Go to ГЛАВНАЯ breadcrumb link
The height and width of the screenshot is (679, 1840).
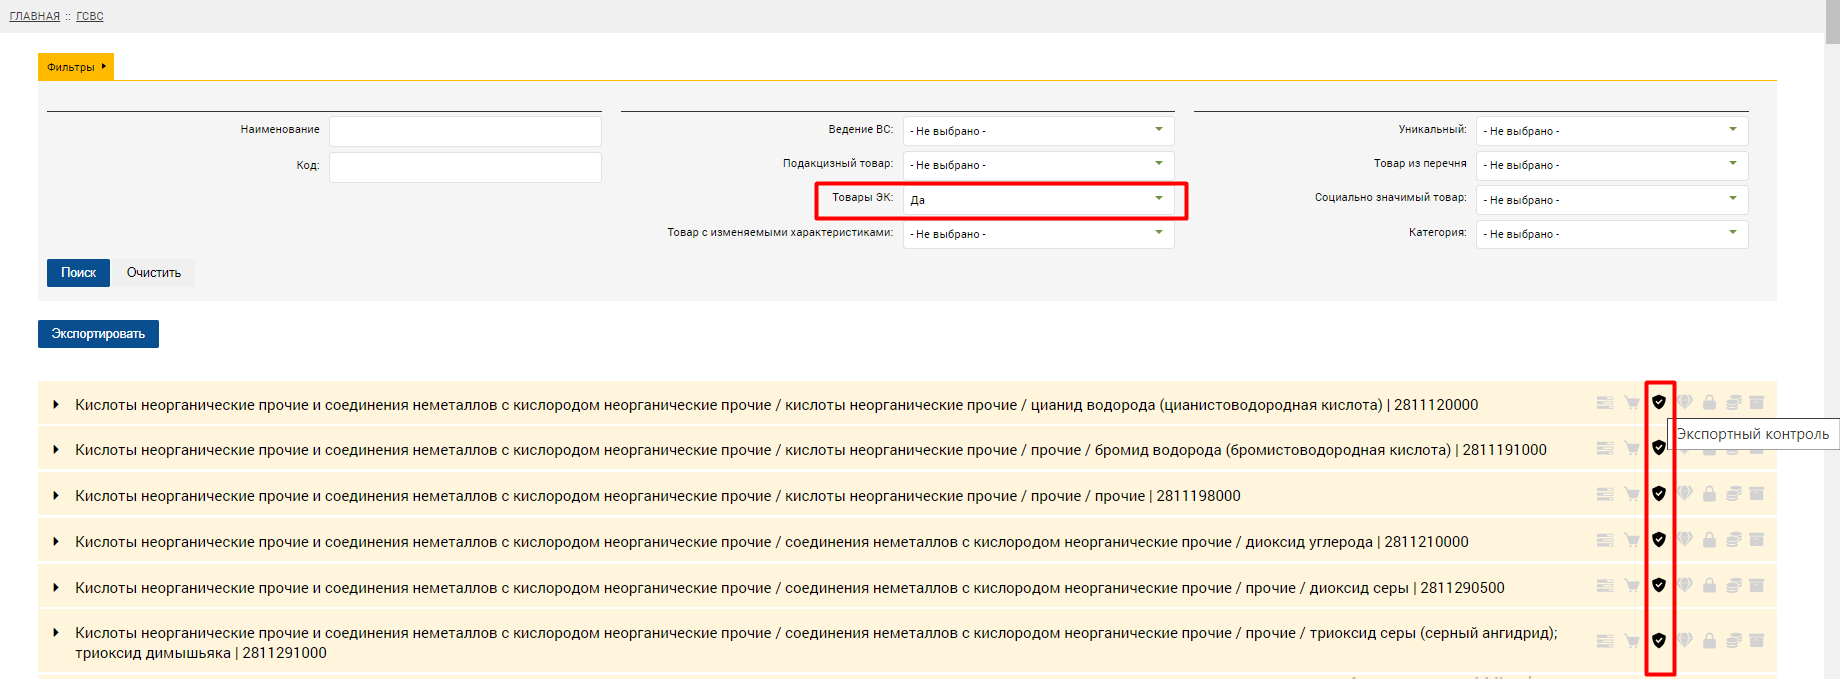point(35,16)
